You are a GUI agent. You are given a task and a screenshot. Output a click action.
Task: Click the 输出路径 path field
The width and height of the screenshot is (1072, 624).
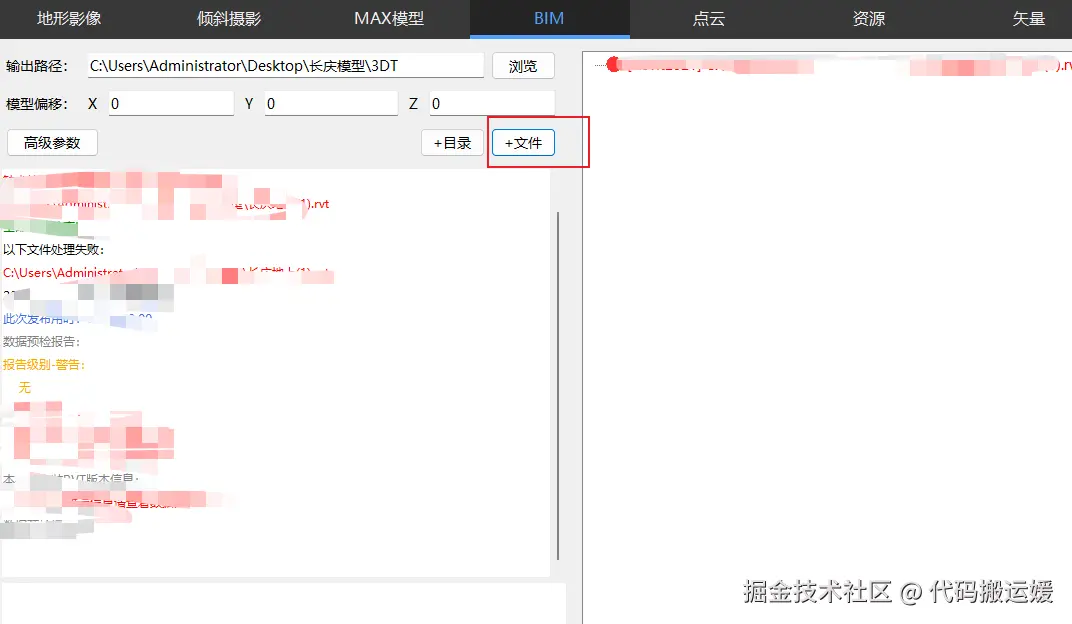(286, 66)
